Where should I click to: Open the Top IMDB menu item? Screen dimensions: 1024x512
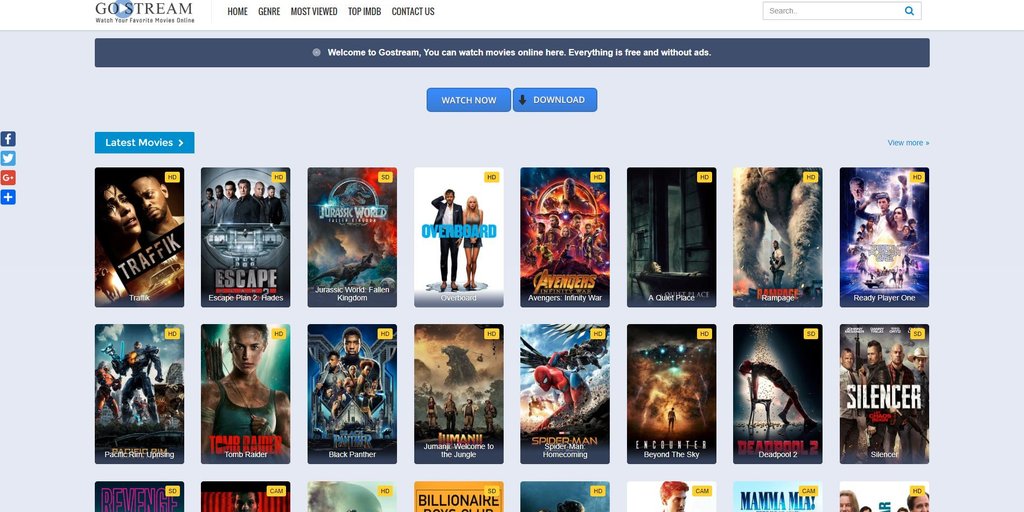click(x=365, y=12)
